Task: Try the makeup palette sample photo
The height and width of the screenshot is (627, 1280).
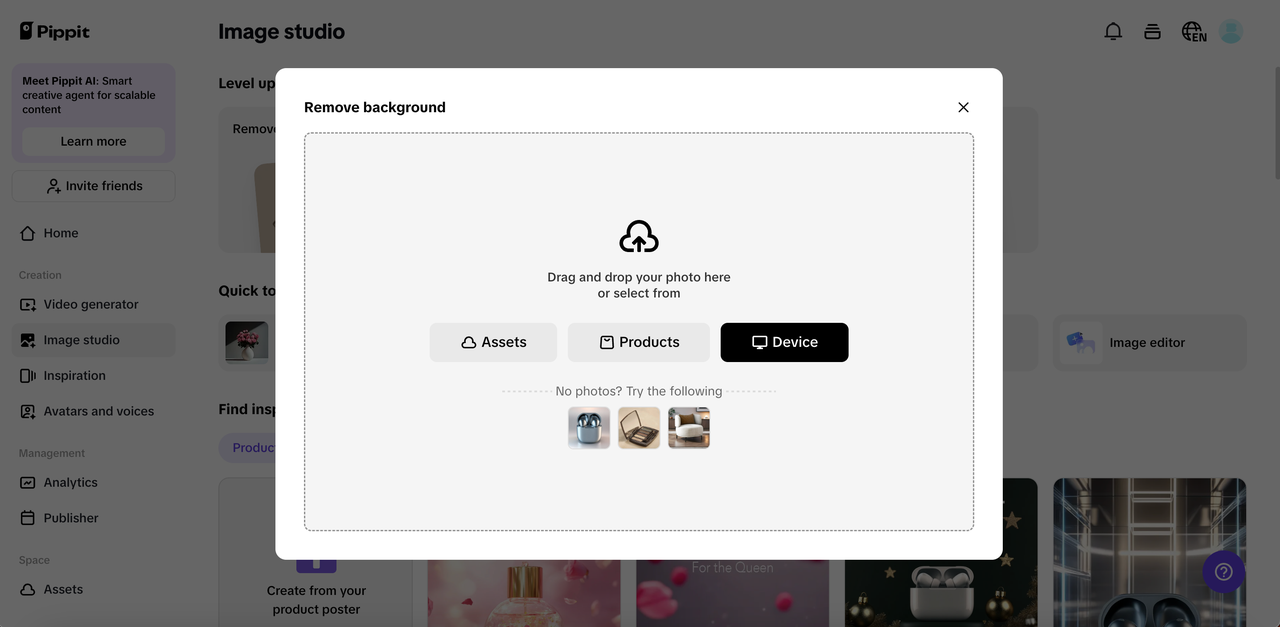Action: [639, 428]
